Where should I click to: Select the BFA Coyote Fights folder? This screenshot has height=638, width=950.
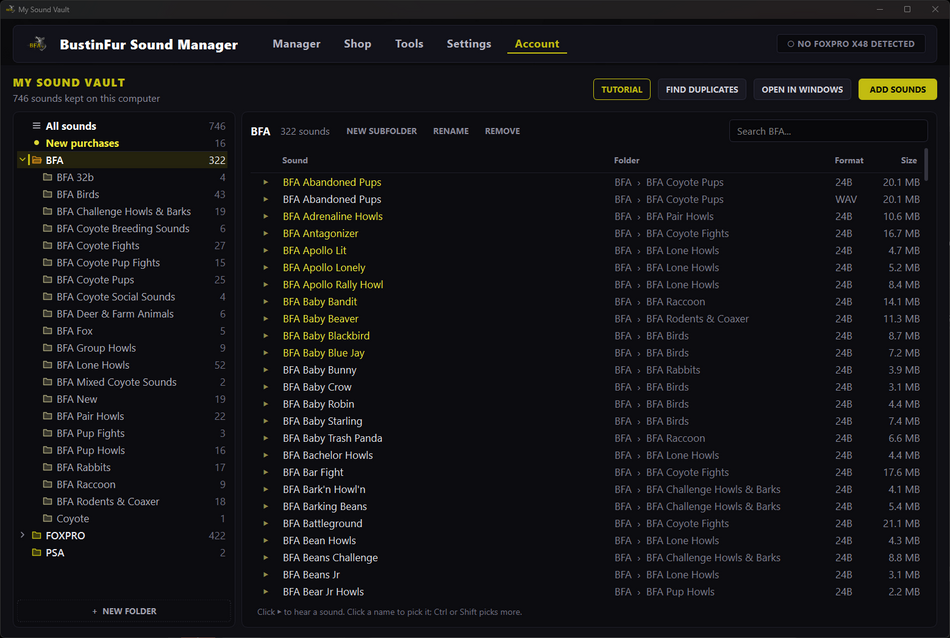tap(124, 245)
